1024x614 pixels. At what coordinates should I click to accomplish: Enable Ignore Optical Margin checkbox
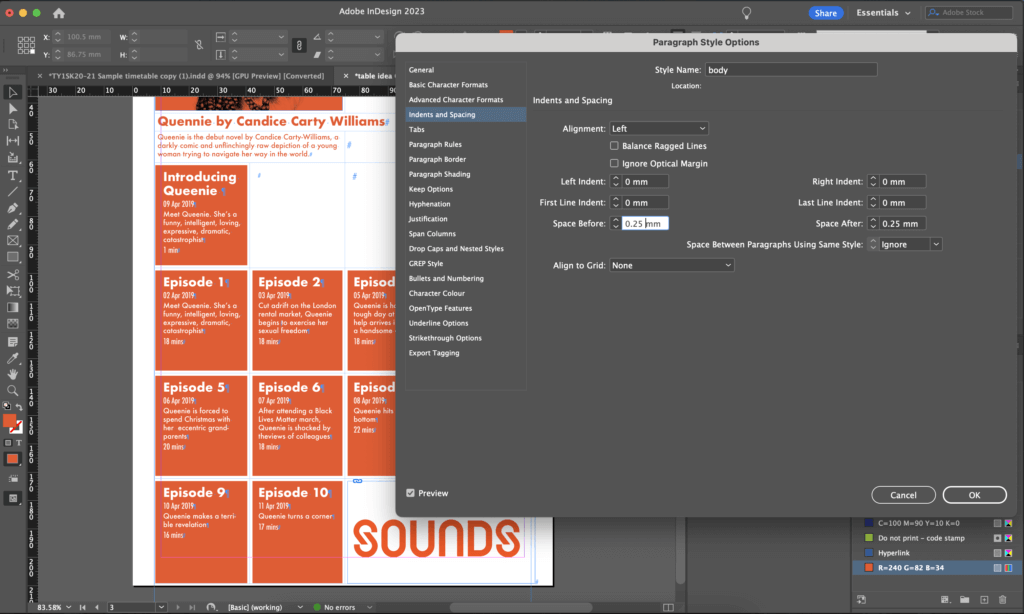click(x=614, y=163)
